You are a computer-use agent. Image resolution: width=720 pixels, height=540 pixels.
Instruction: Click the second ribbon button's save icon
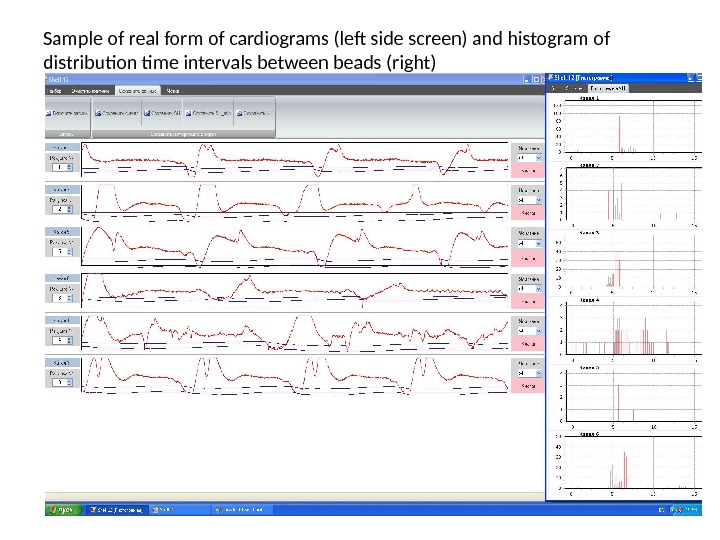(x=98, y=113)
